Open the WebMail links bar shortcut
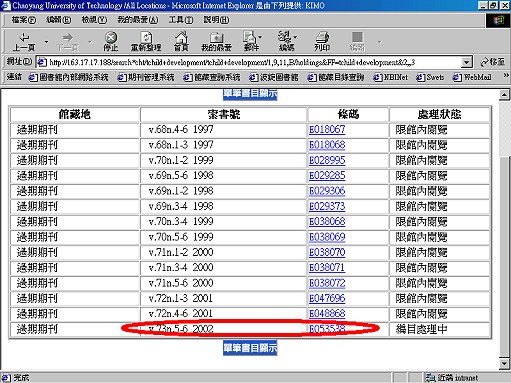 [472, 77]
